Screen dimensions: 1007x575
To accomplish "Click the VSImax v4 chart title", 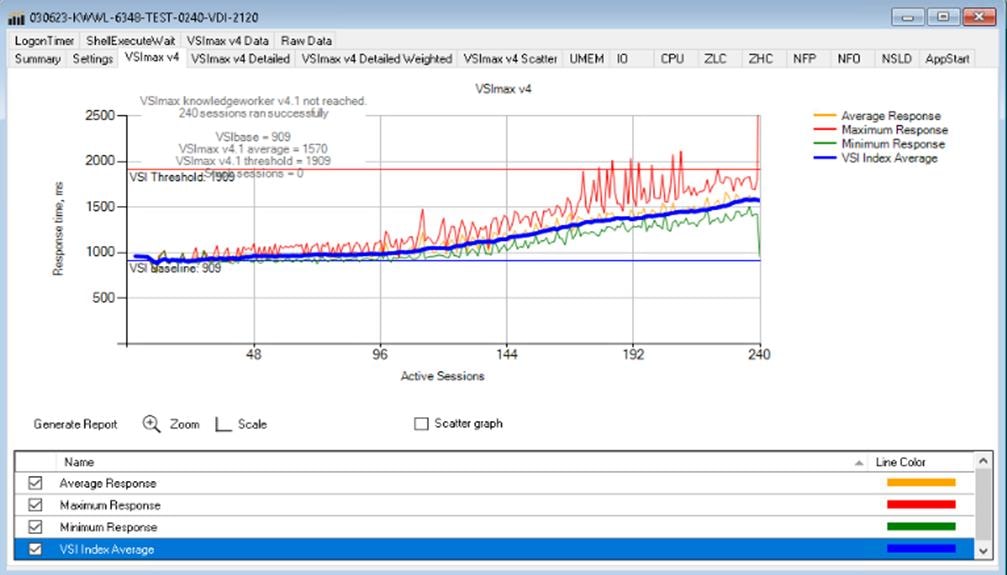I will click(504, 89).
